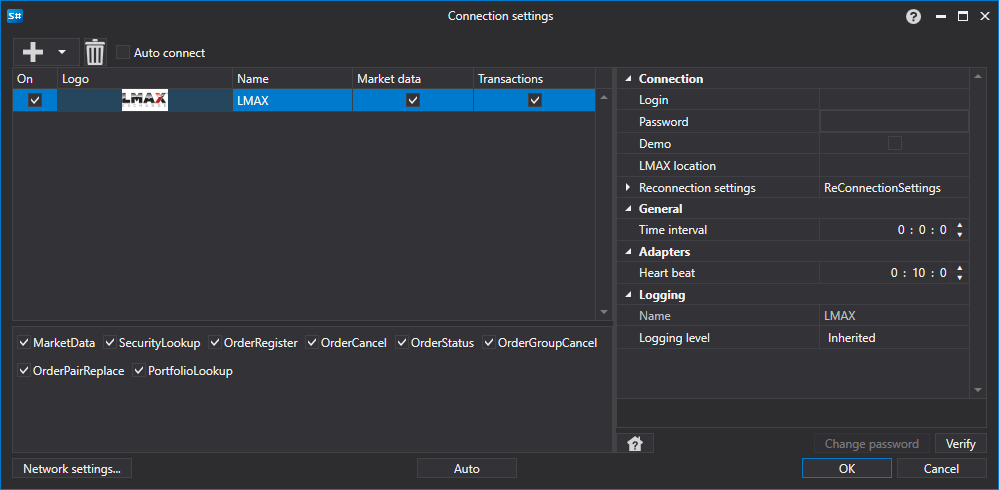Click the LMAX location value field
The width and height of the screenshot is (999, 490).
click(x=894, y=166)
